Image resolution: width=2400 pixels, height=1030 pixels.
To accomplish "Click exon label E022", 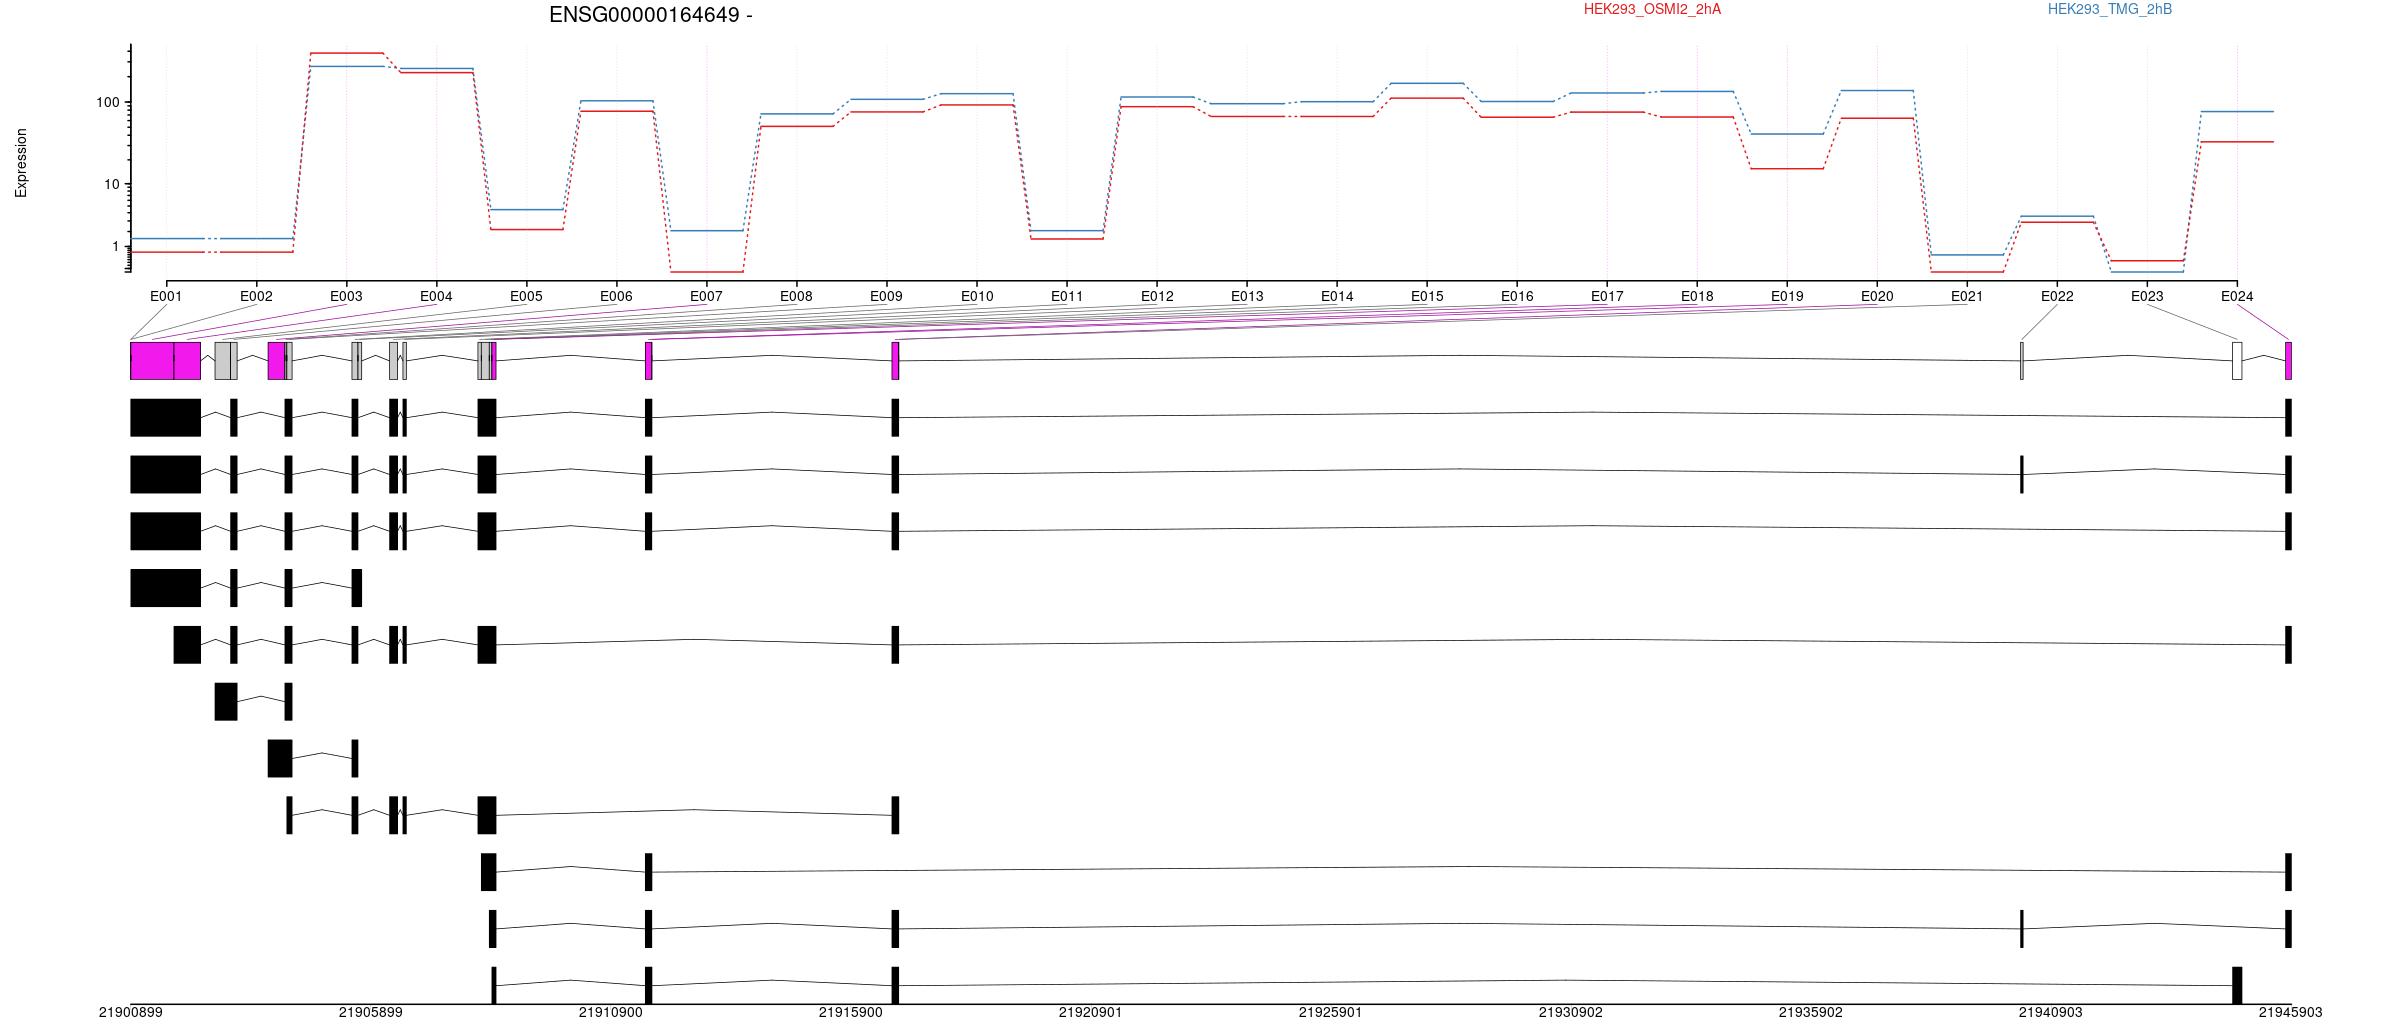I will tap(2057, 296).
